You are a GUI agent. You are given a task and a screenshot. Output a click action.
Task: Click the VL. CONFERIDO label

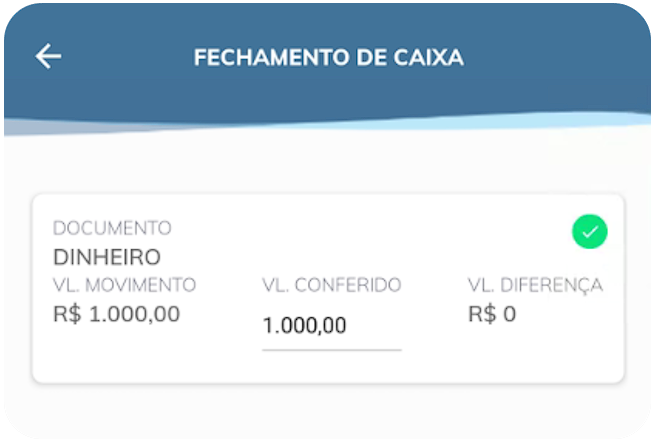(331, 285)
